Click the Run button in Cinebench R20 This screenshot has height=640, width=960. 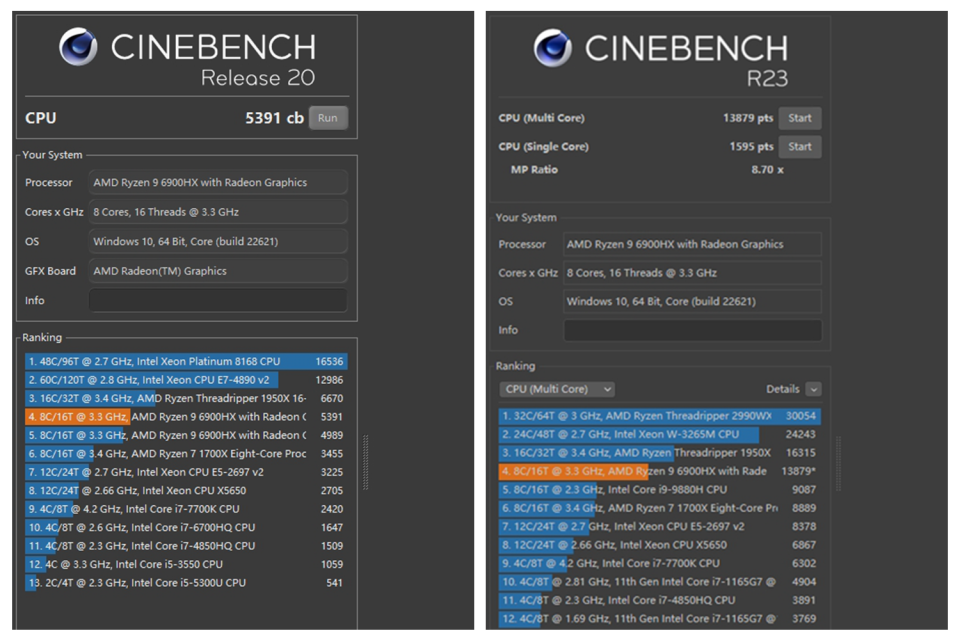328,118
